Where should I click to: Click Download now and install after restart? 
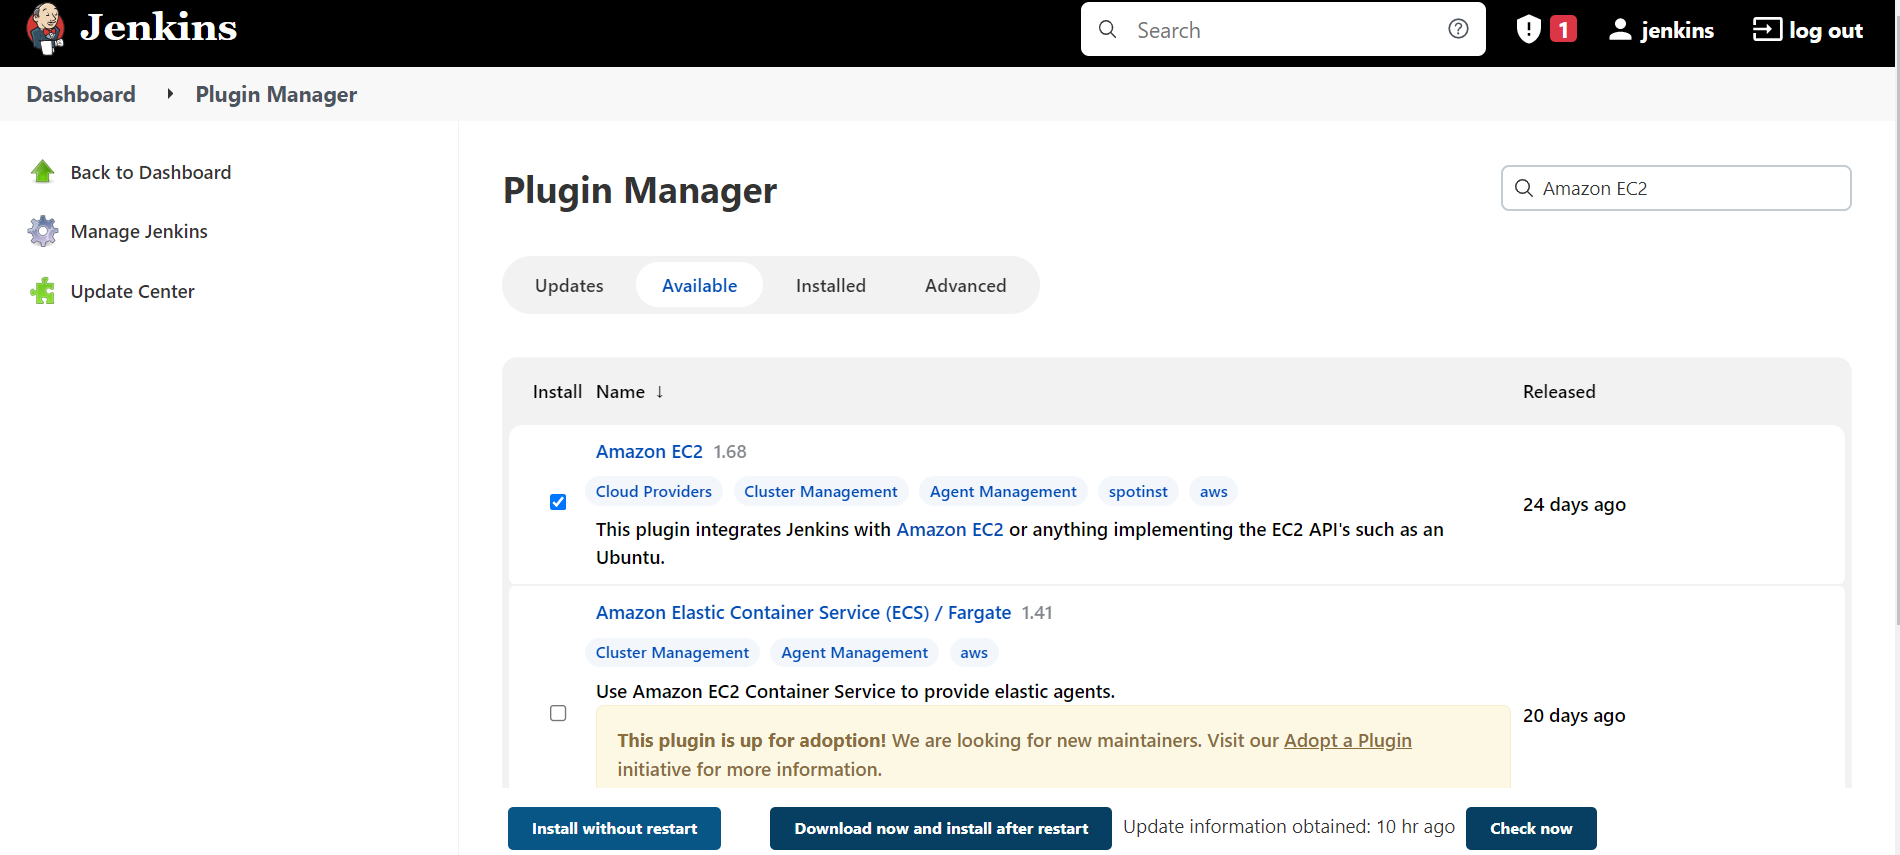pyautogui.click(x=941, y=828)
